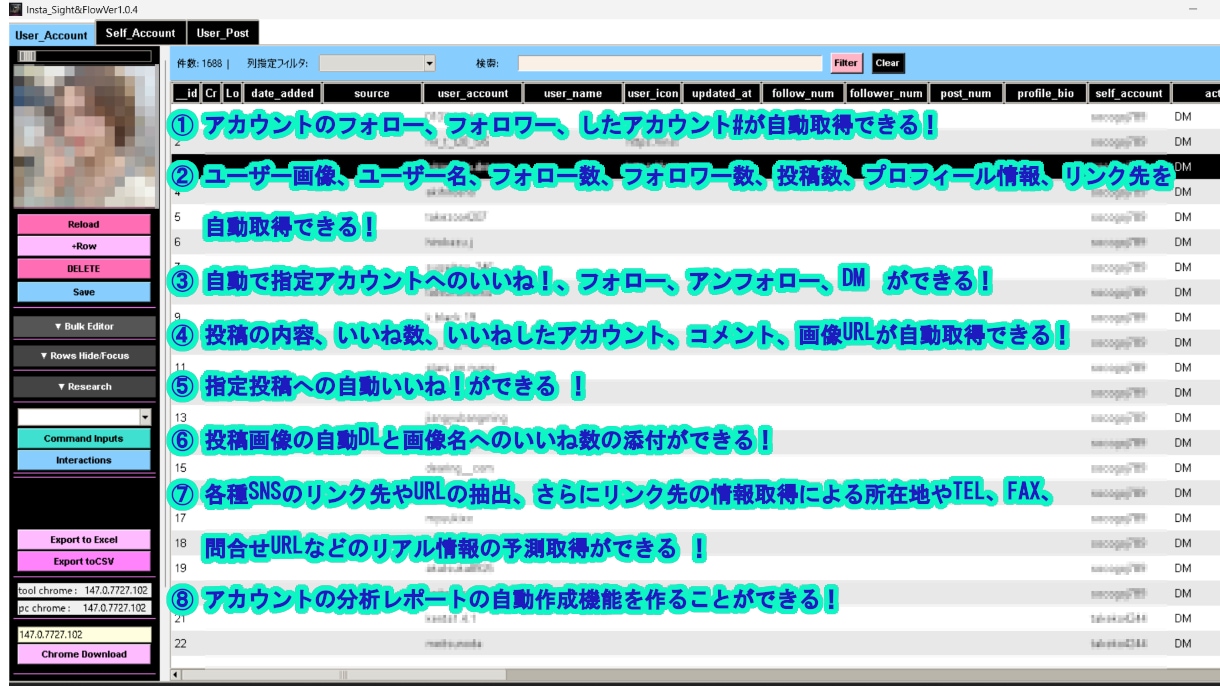Select the row with id 18
Screen dimensions: 1220x686
tap(695, 543)
